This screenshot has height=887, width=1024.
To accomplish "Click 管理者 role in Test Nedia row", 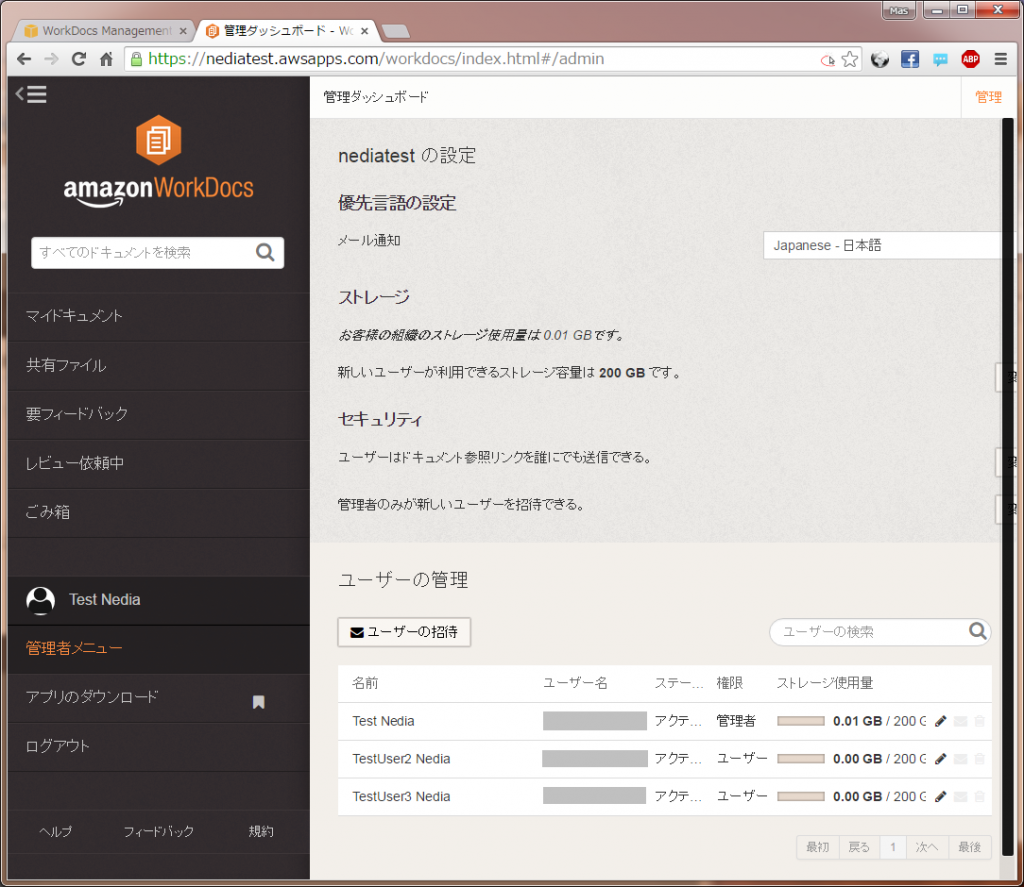I will [x=736, y=721].
